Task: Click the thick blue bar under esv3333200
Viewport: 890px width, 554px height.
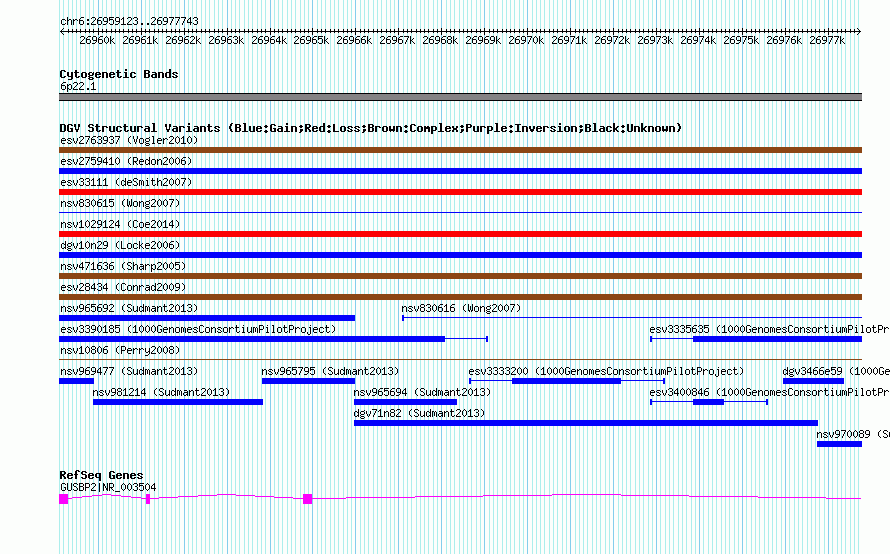Action: [x=566, y=381]
